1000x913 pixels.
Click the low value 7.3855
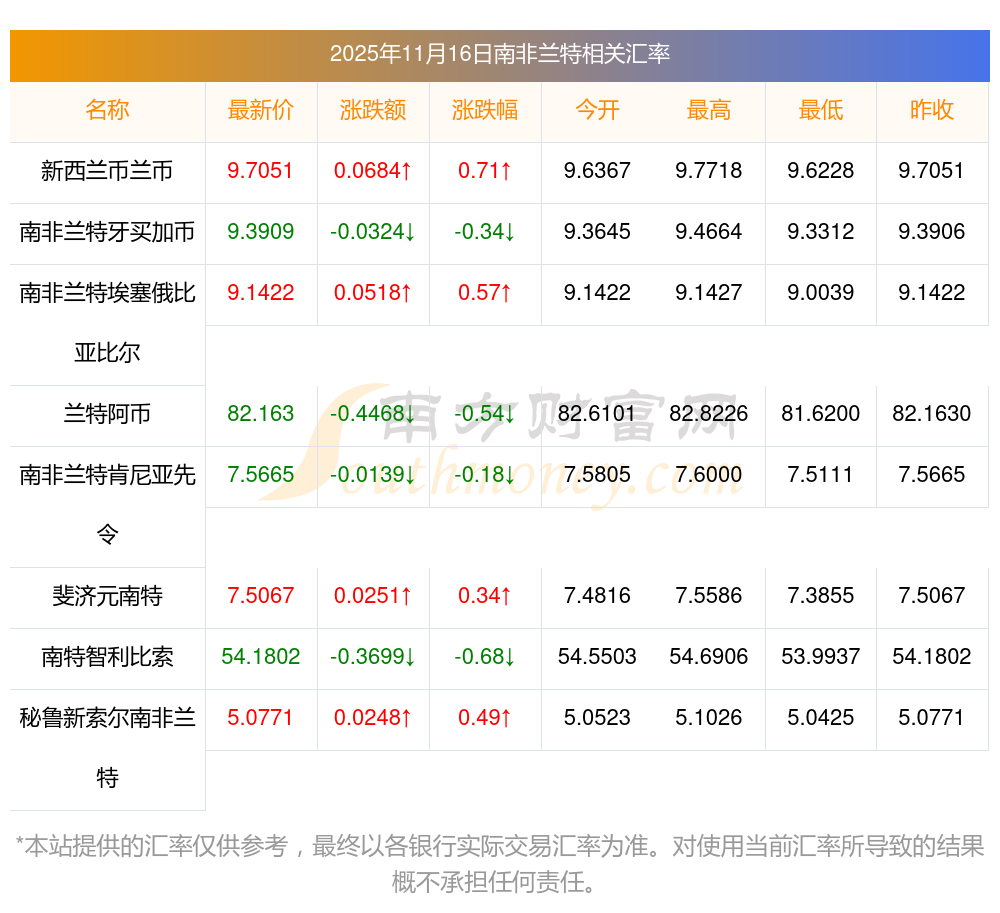click(x=821, y=595)
